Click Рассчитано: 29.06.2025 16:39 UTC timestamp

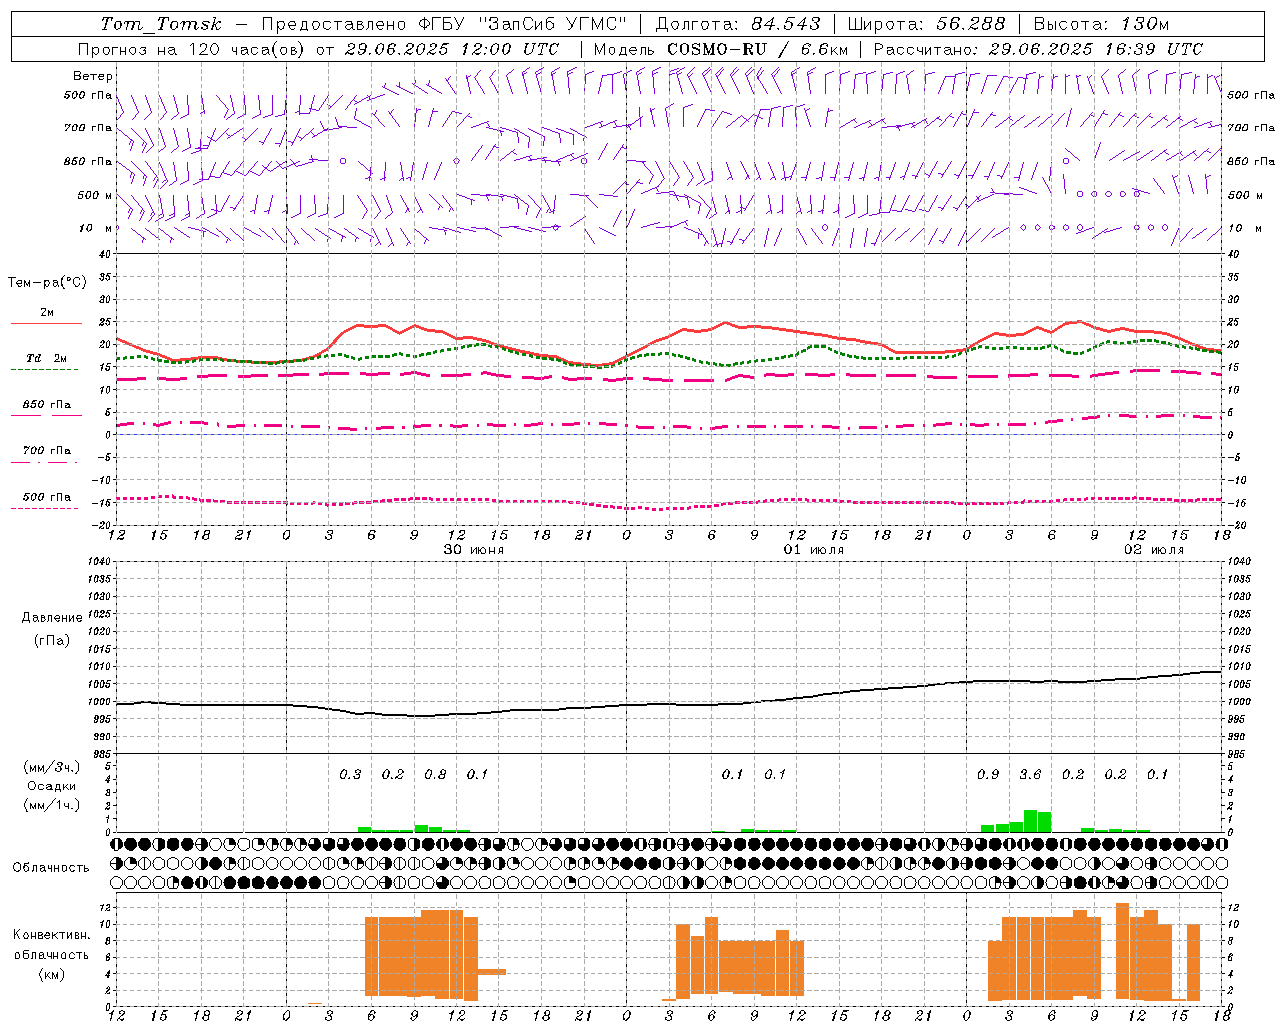click(x=1038, y=49)
